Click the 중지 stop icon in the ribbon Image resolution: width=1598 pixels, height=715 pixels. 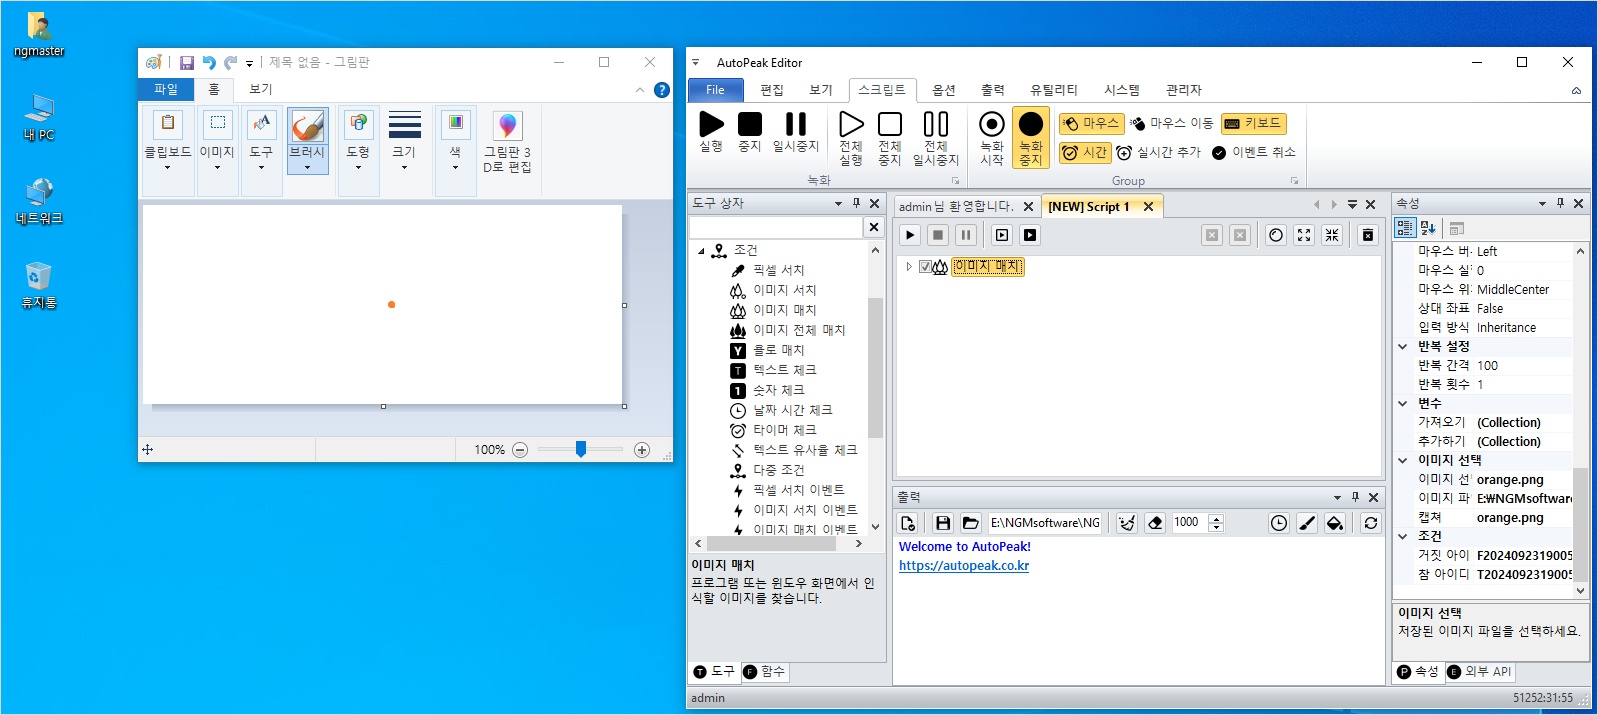click(750, 131)
